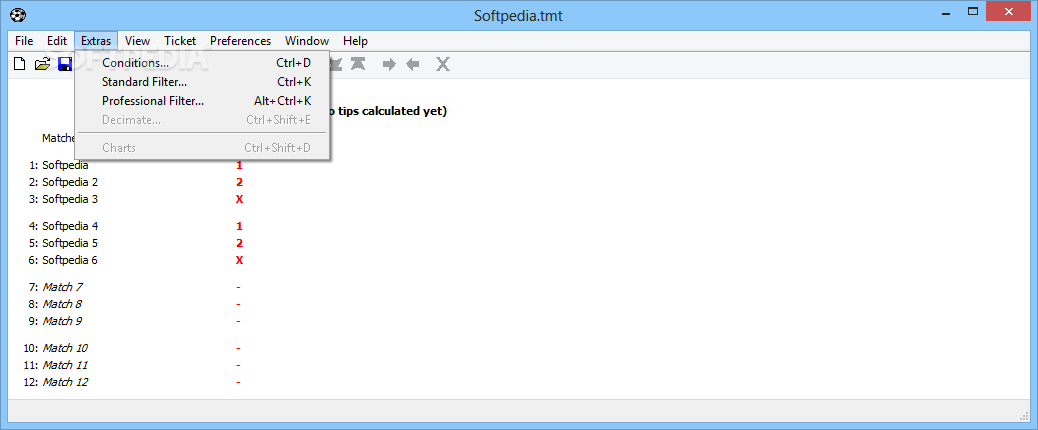Click the red dash tip for Match 12
This screenshot has width=1038, height=430.
pos(238,382)
